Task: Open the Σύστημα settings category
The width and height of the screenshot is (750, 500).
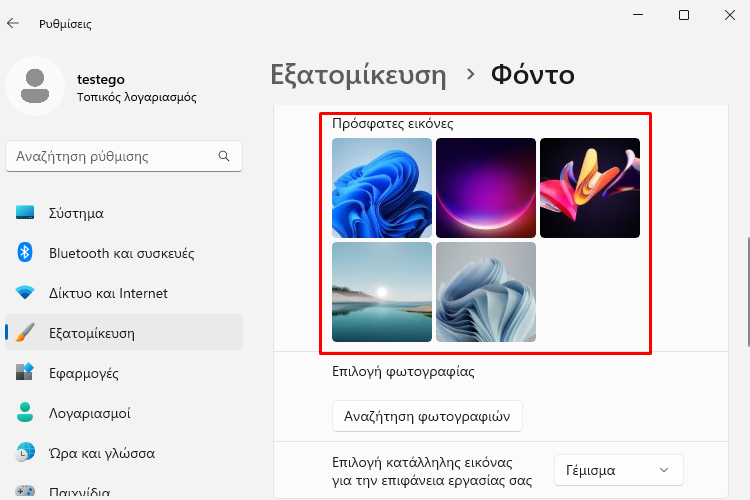Action: point(124,213)
